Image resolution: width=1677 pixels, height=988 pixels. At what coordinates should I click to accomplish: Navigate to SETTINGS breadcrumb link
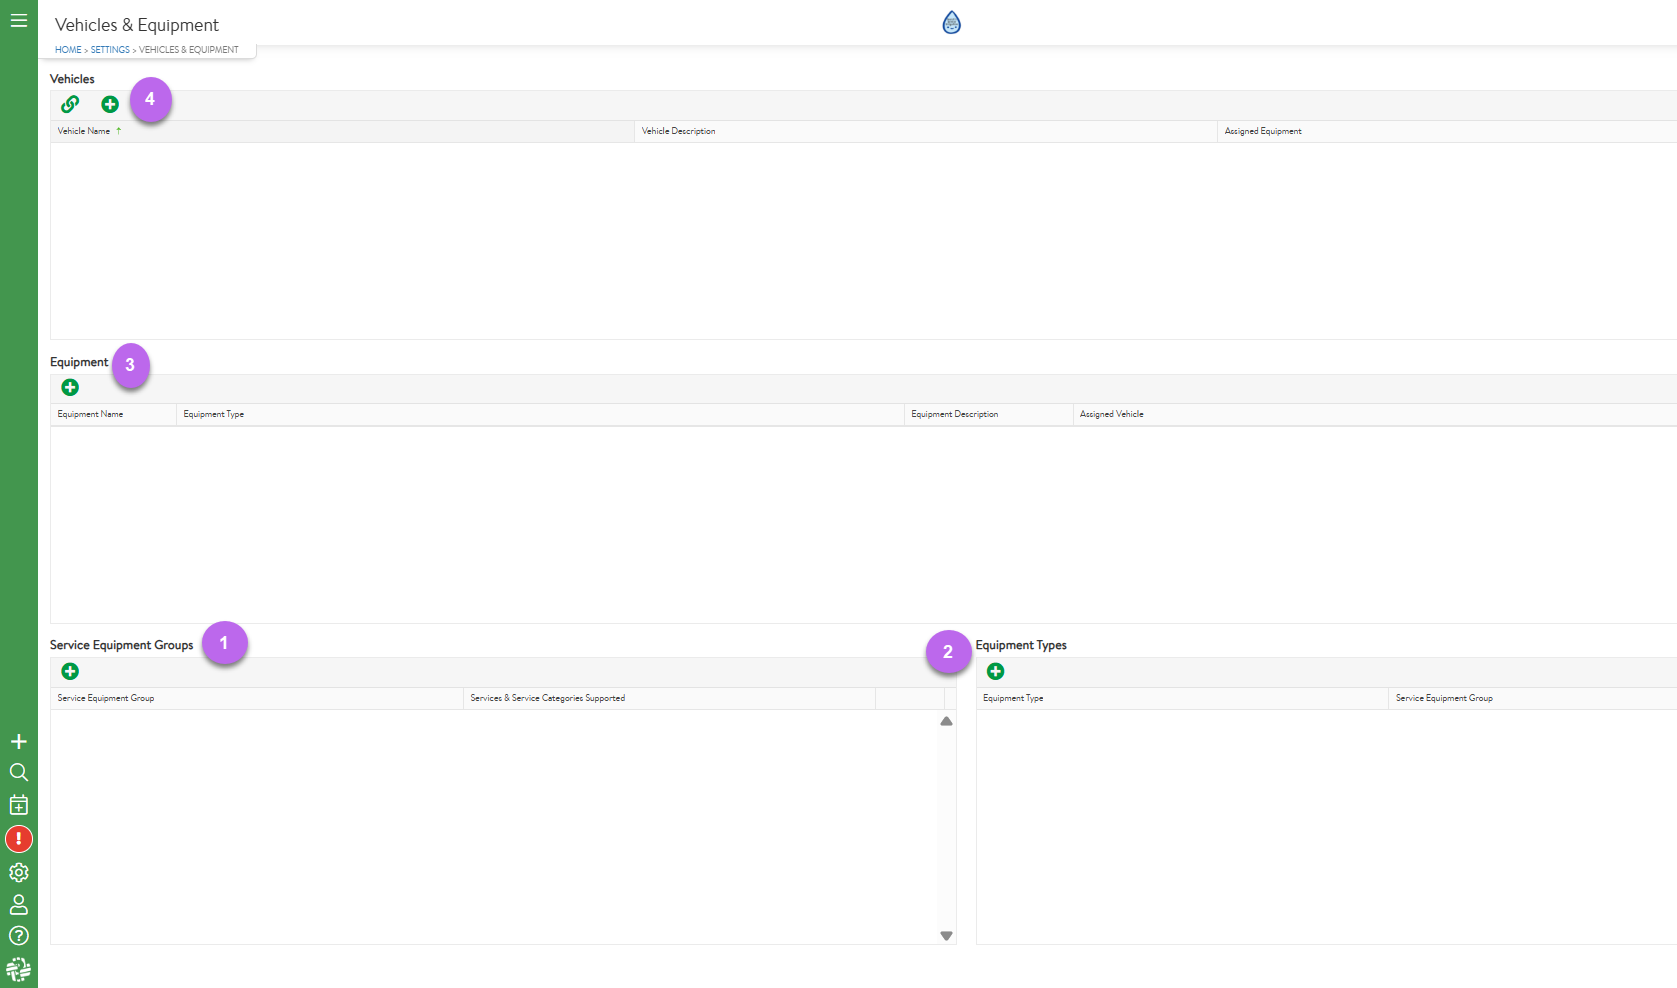click(x=110, y=50)
